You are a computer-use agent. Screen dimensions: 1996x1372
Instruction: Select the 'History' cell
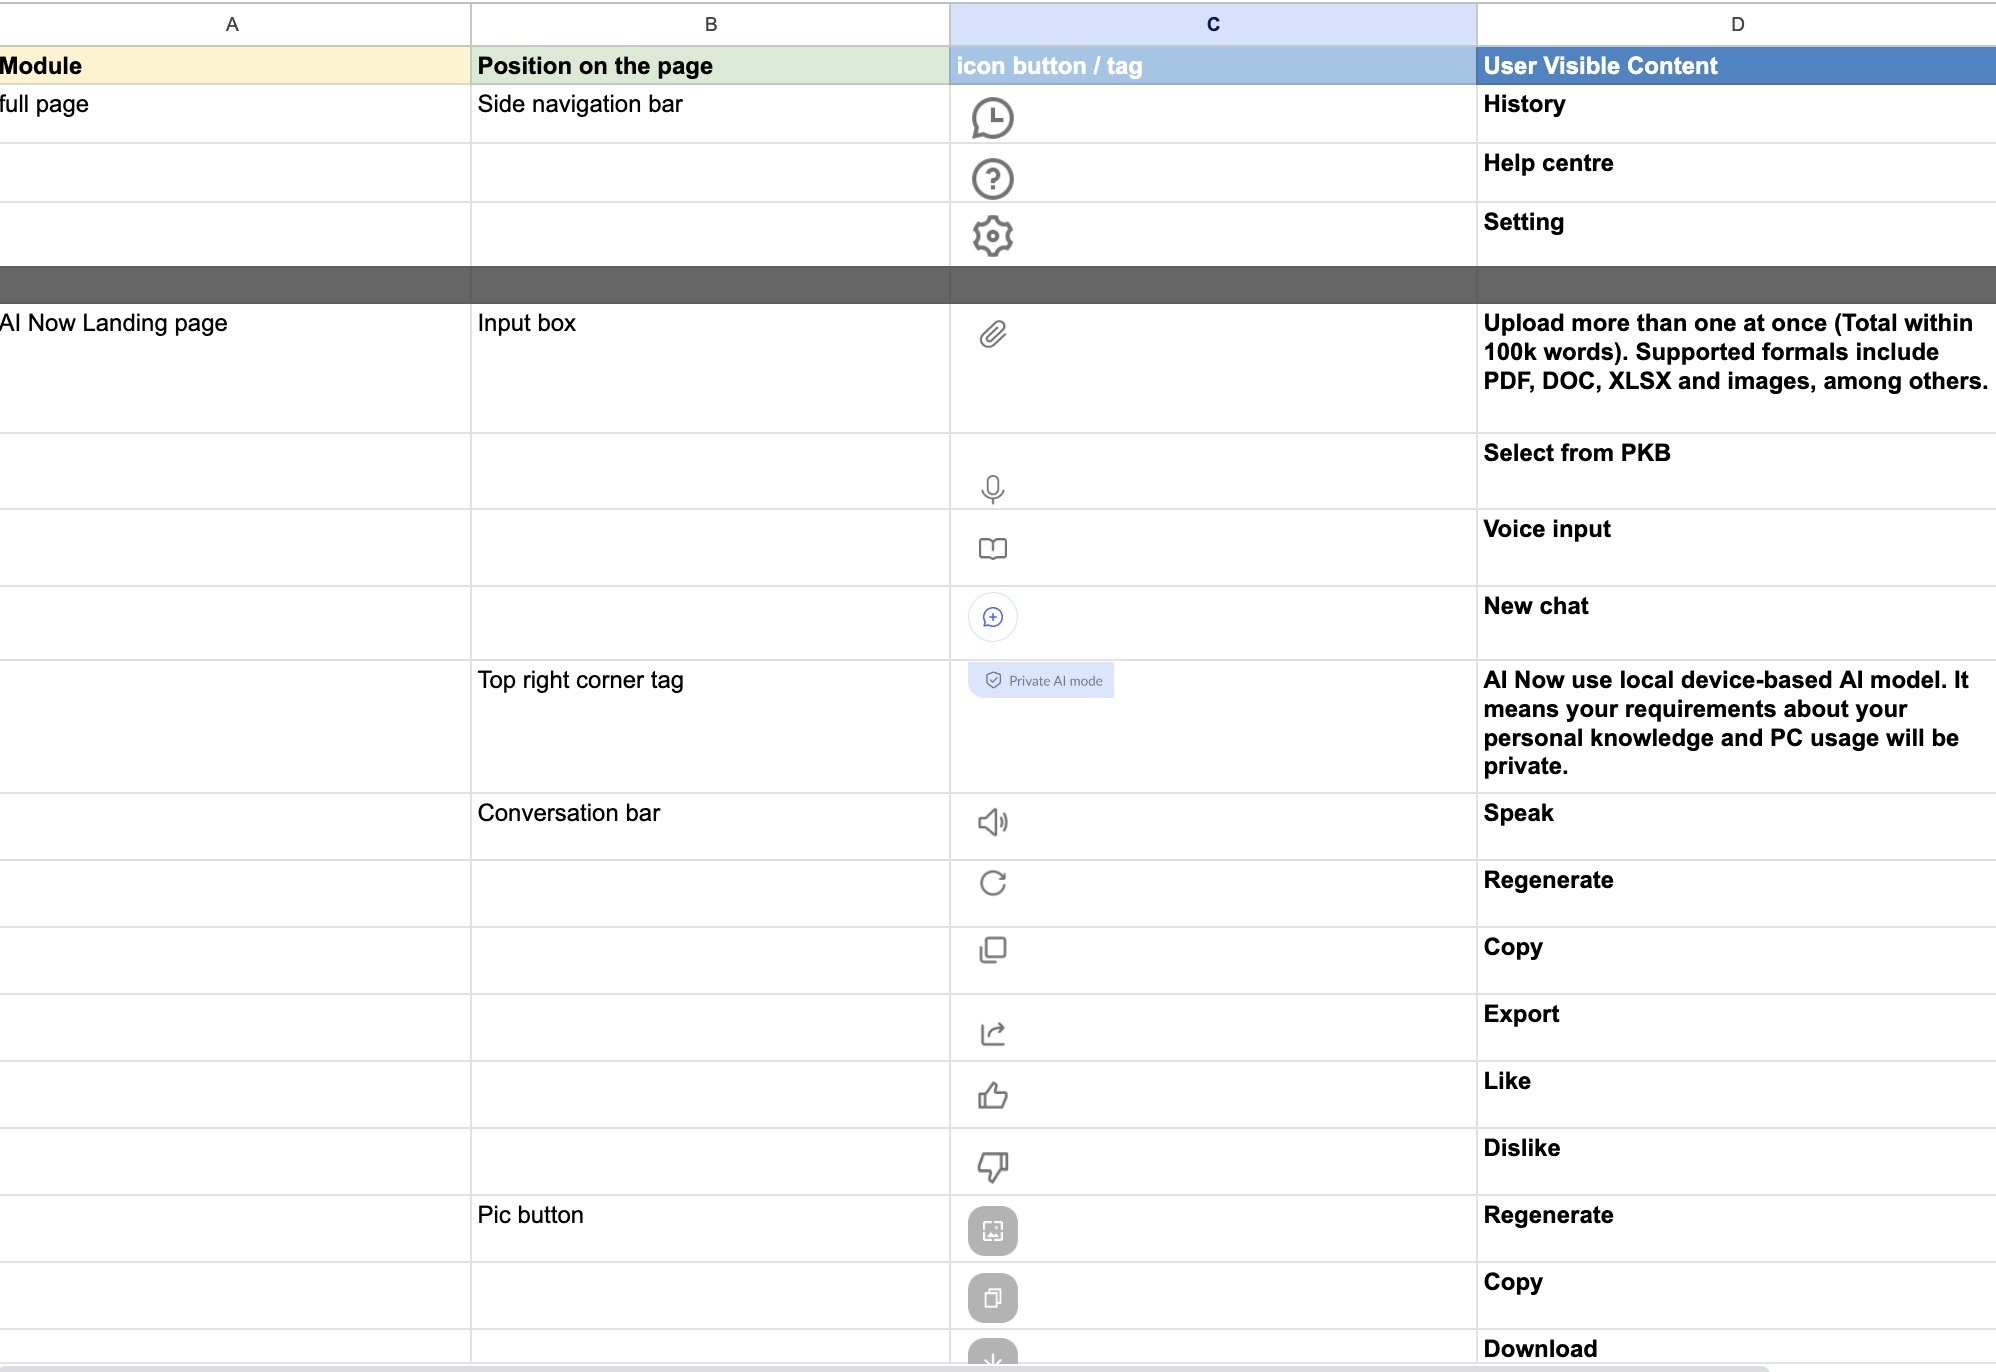(1737, 114)
